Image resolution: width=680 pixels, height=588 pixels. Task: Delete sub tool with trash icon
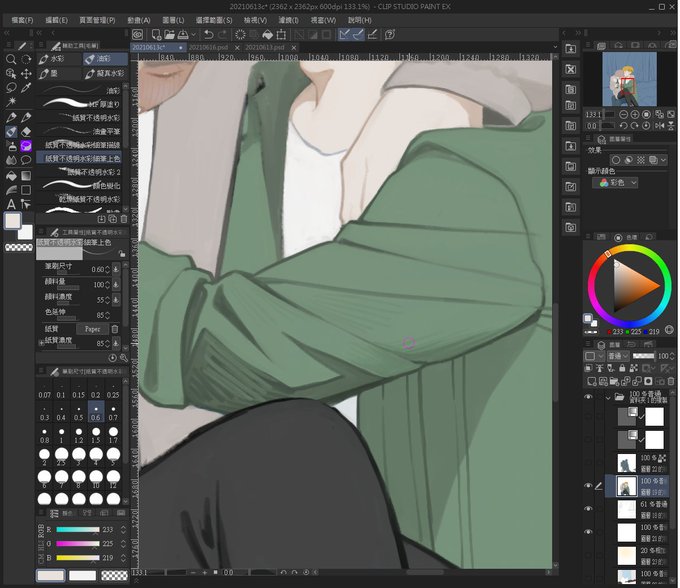[124, 219]
